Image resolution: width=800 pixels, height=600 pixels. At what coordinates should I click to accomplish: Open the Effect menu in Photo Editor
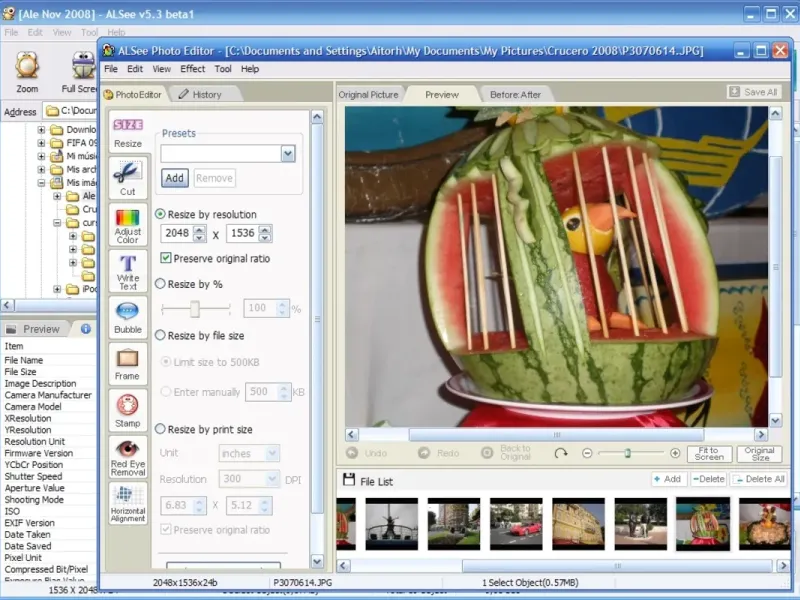point(192,69)
